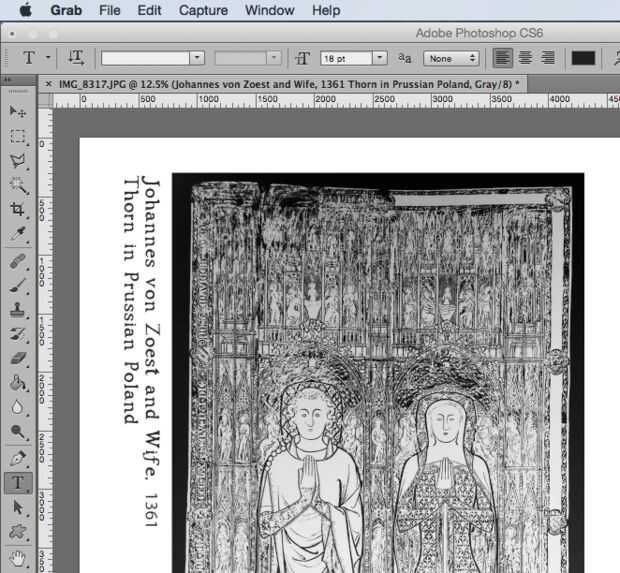Open the font family dropdown
The height and width of the screenshot is (573, 620).
[197, 58]
